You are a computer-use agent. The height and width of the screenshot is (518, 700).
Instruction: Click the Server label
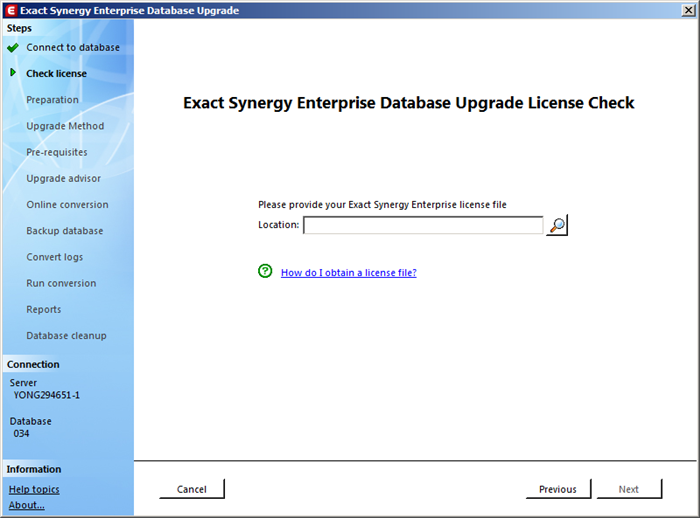23,383
